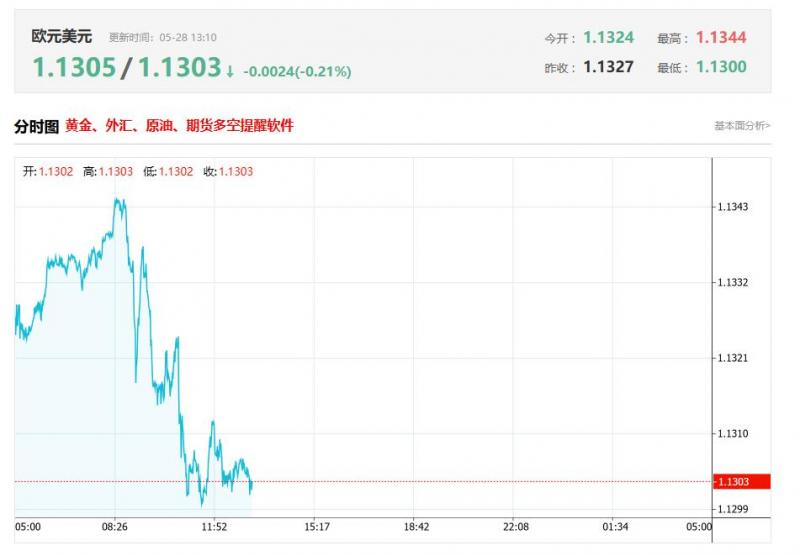Click the large bid price 1.1305

(74, 68)
